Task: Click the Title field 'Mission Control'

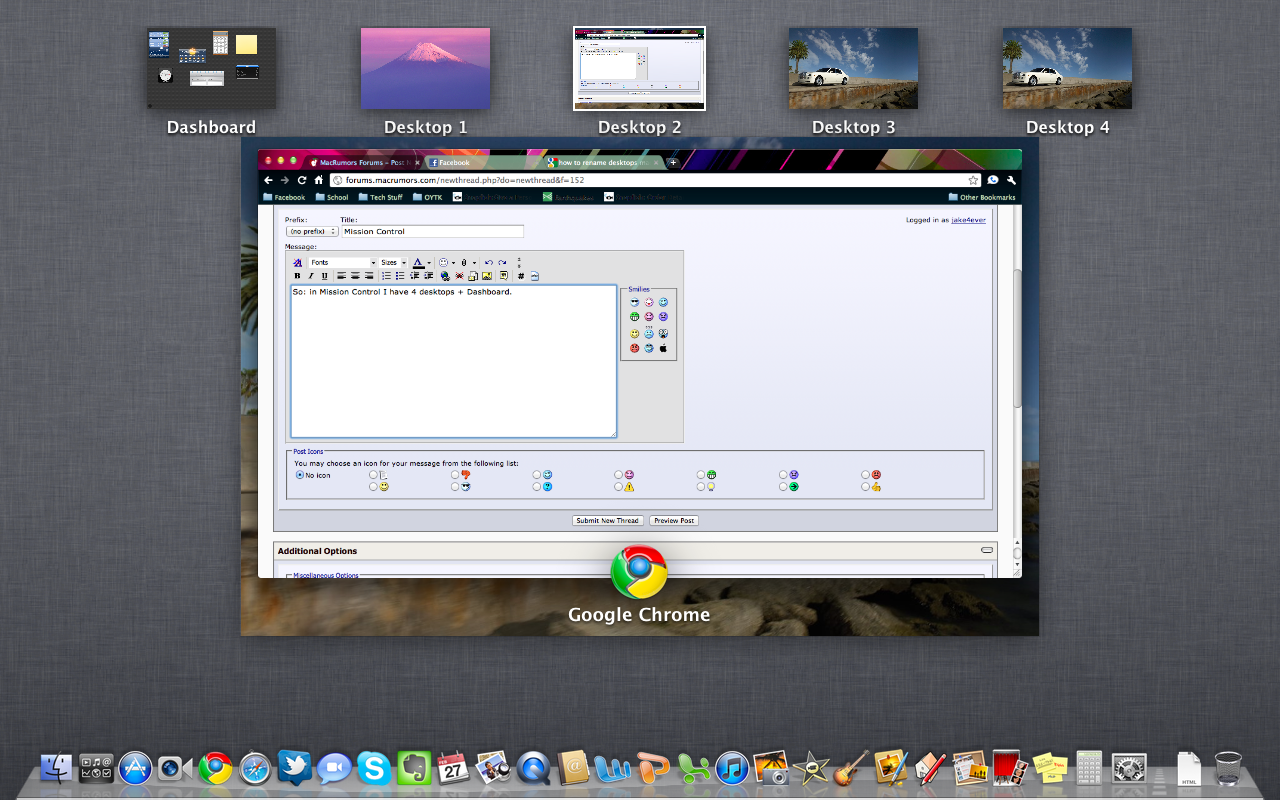Action: [x=432, y=231]
